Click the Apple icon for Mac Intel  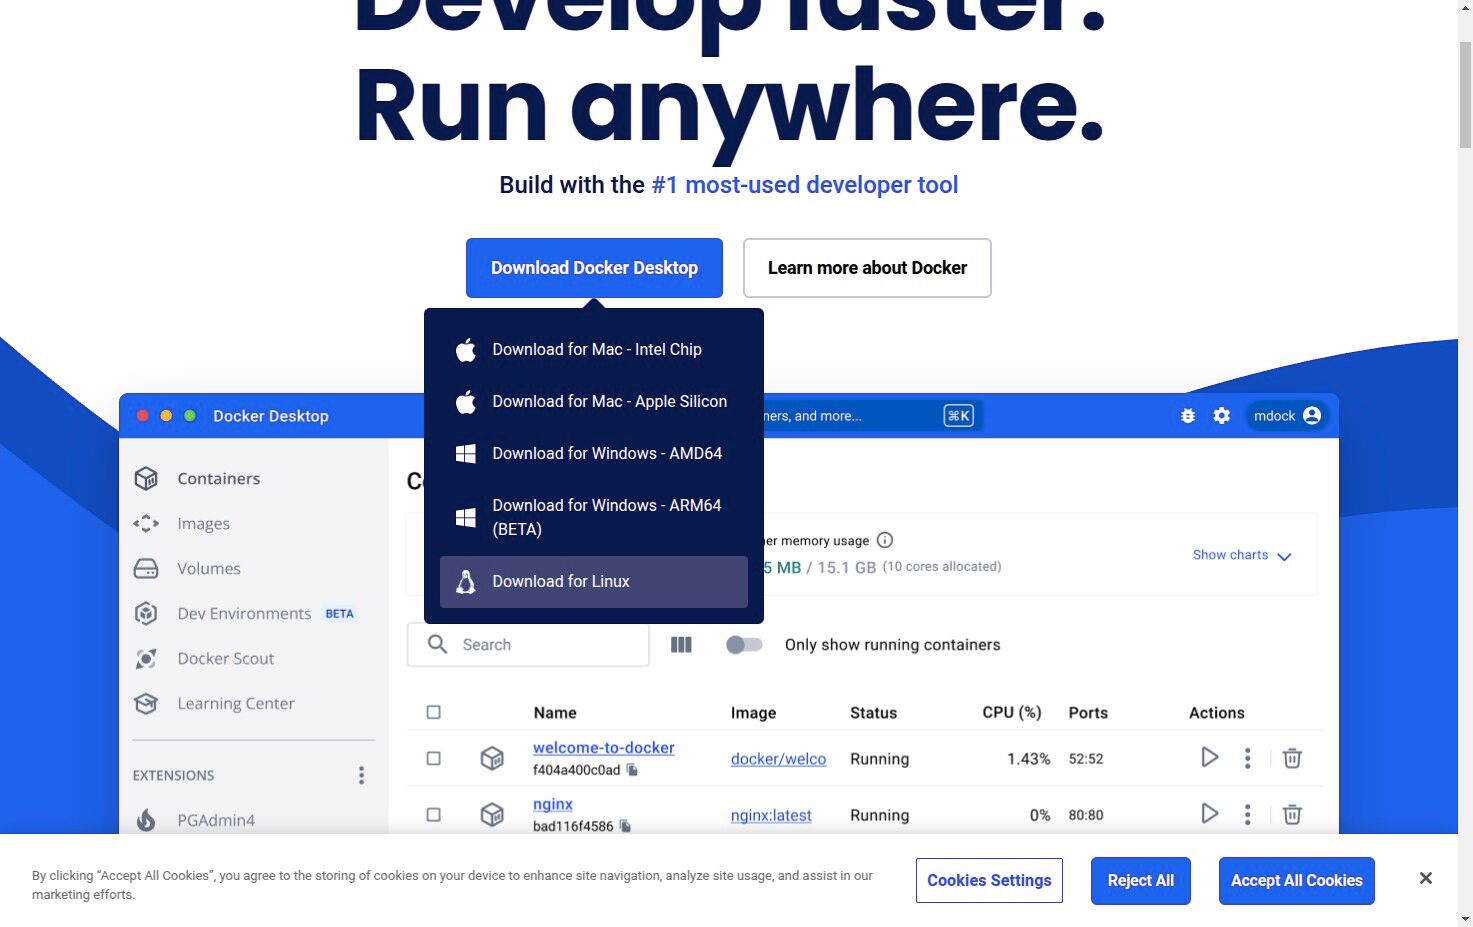tap(466, 349)
